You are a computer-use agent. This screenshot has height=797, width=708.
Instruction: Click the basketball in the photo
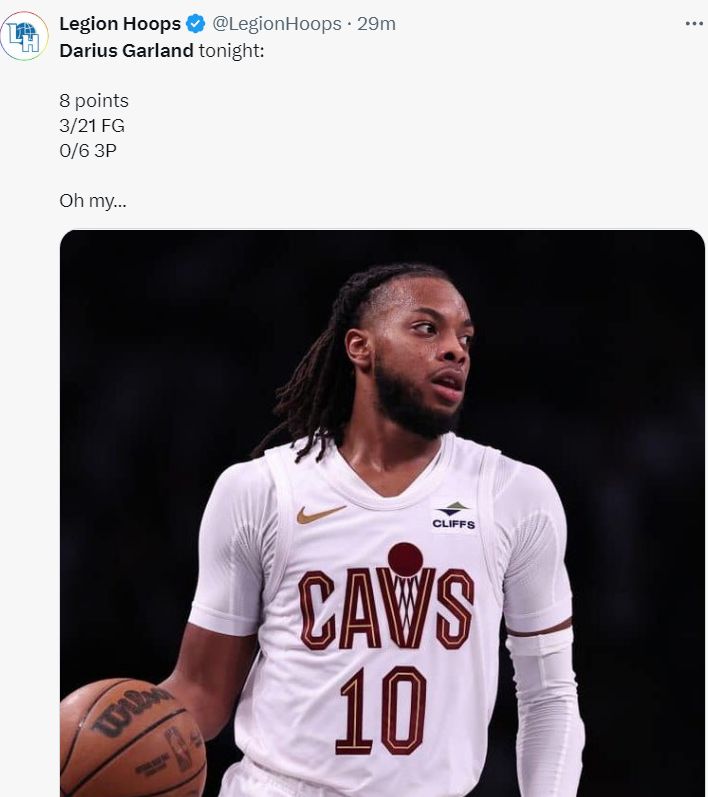(130, 740)
